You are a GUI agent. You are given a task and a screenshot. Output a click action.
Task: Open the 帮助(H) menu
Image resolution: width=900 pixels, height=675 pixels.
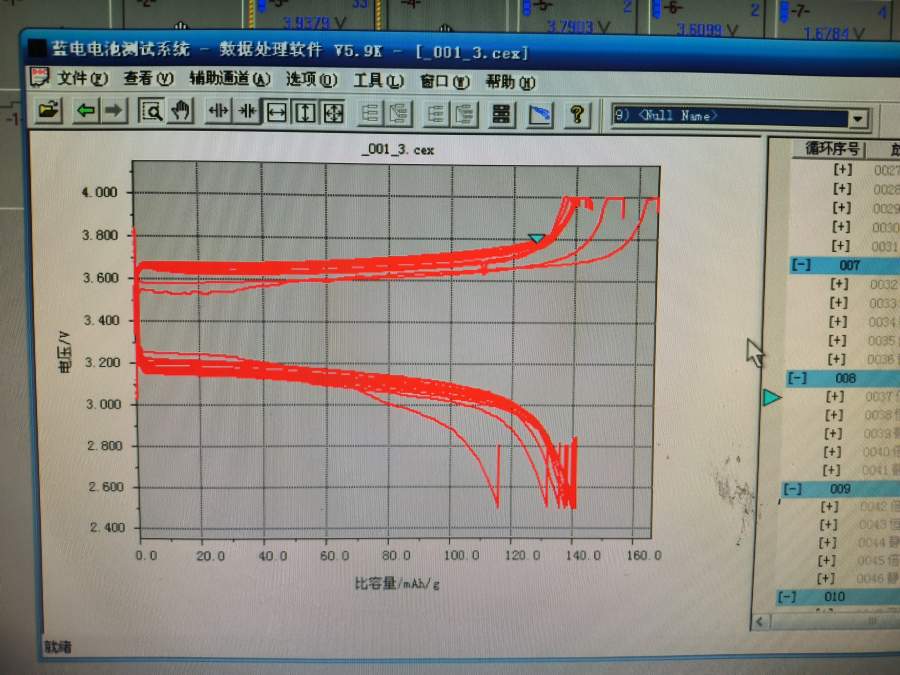click(510, 82)
